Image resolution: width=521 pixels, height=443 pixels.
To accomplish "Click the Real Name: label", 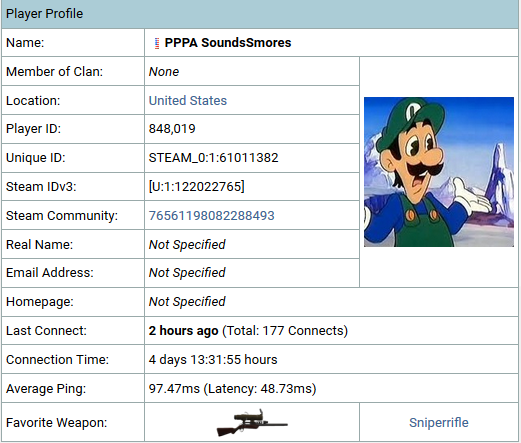I will pos(39,245).
